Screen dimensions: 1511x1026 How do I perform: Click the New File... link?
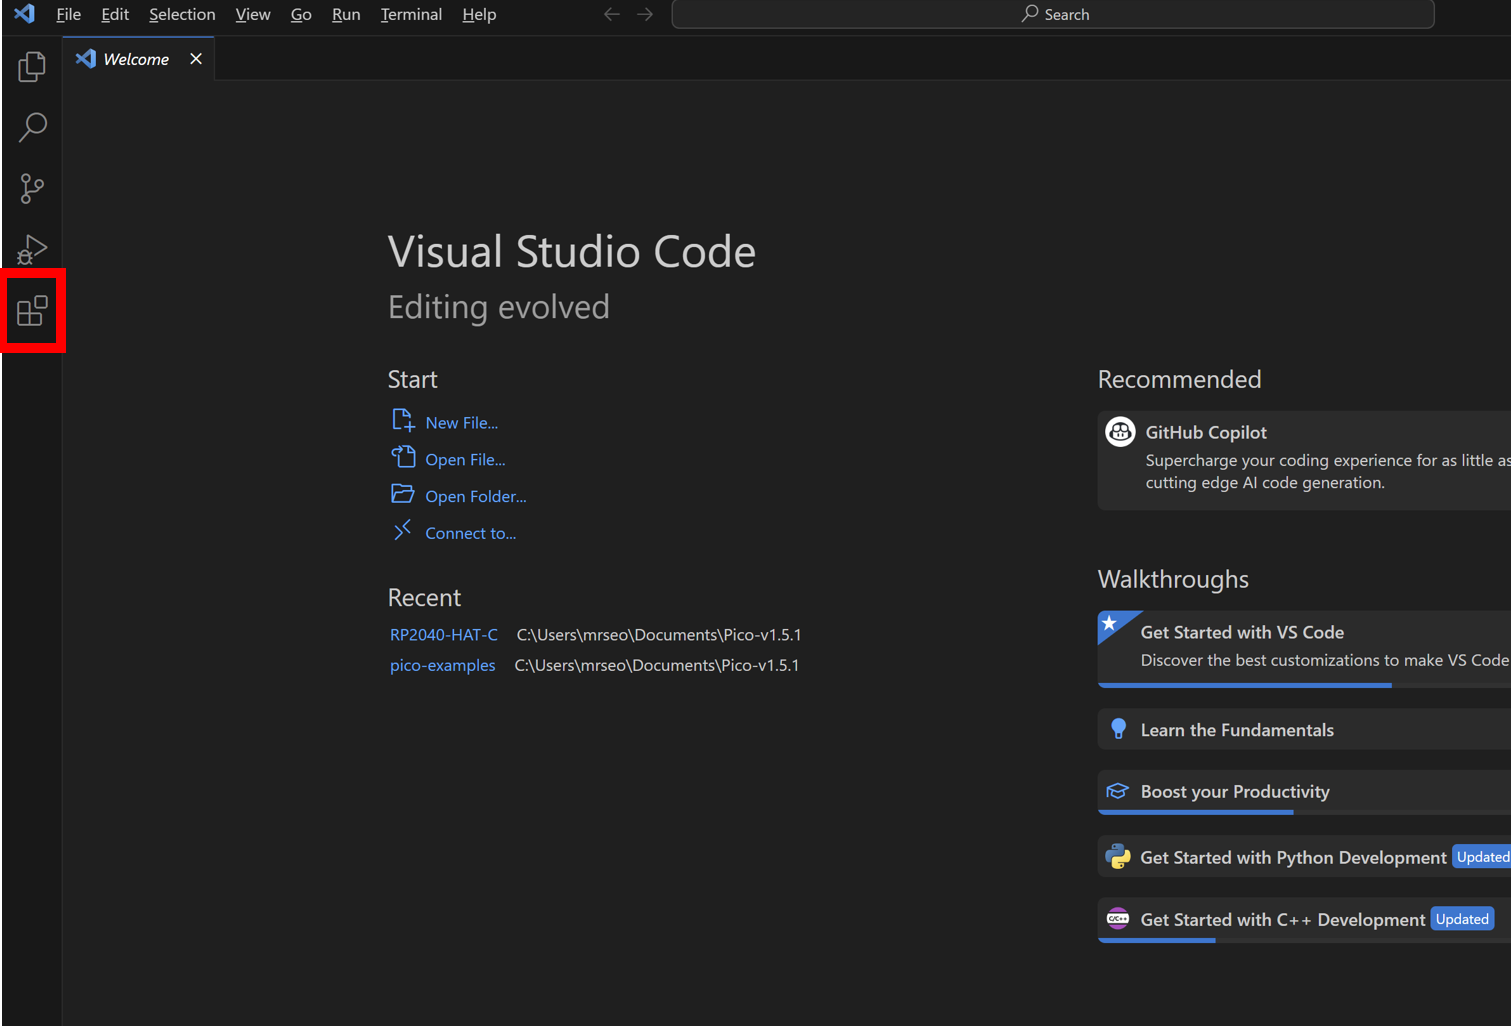tap(461, 423)
